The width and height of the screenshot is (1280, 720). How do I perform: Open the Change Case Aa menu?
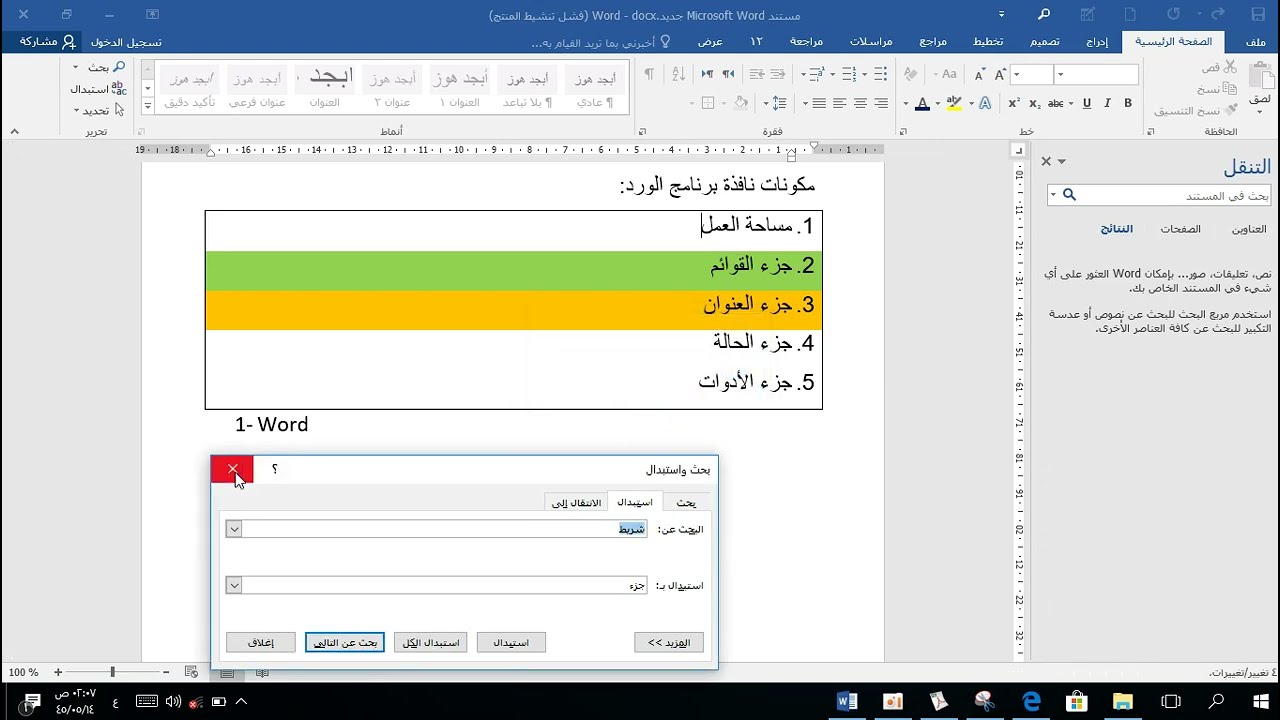click(945, 75)
